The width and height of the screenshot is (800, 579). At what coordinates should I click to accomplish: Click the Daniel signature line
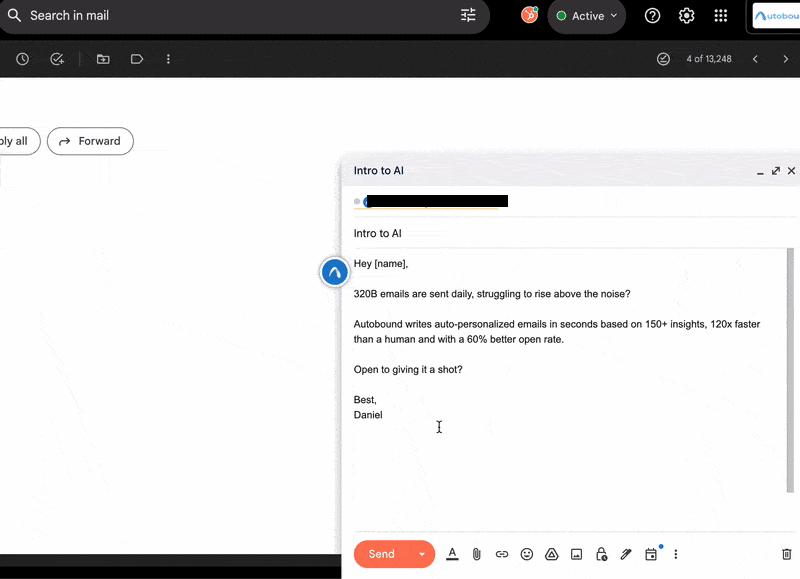coord(368,415)
